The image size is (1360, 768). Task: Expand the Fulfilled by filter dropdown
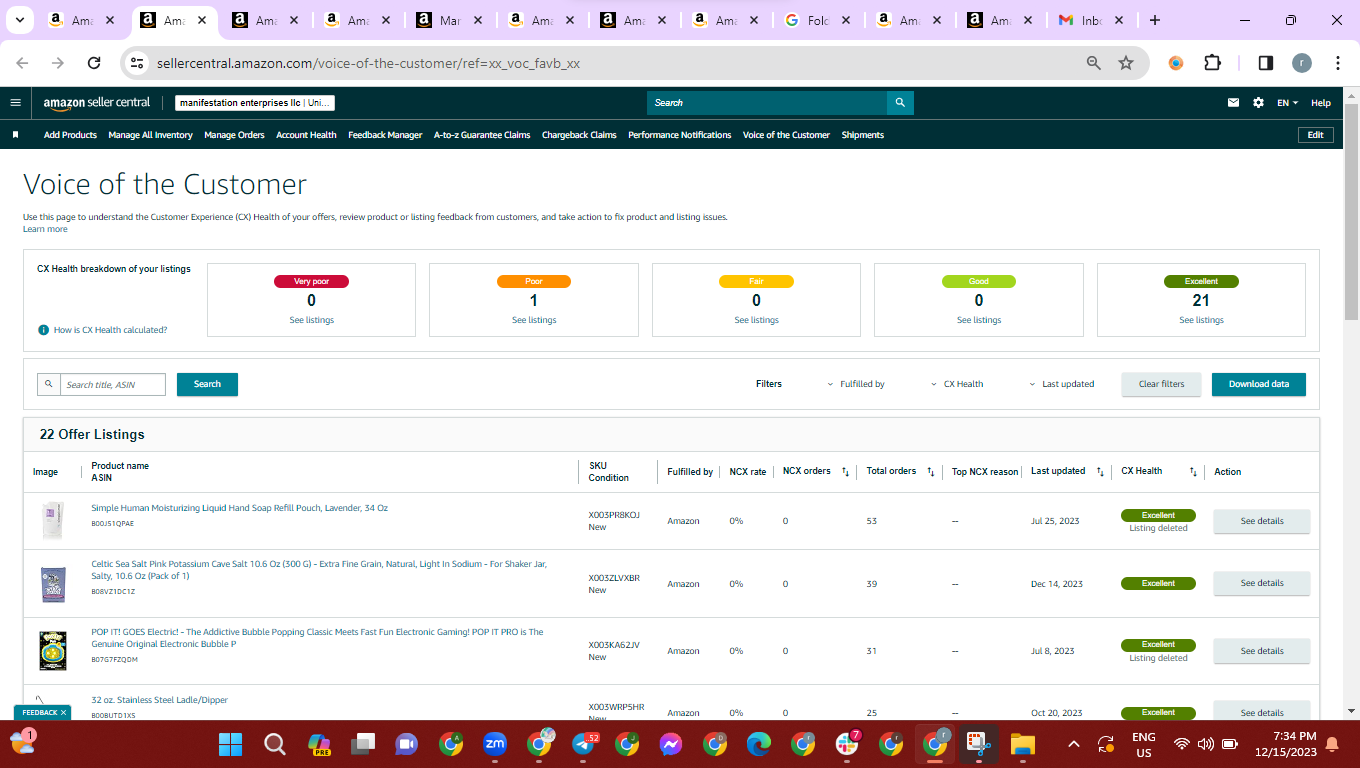click(x=856, y=384)
